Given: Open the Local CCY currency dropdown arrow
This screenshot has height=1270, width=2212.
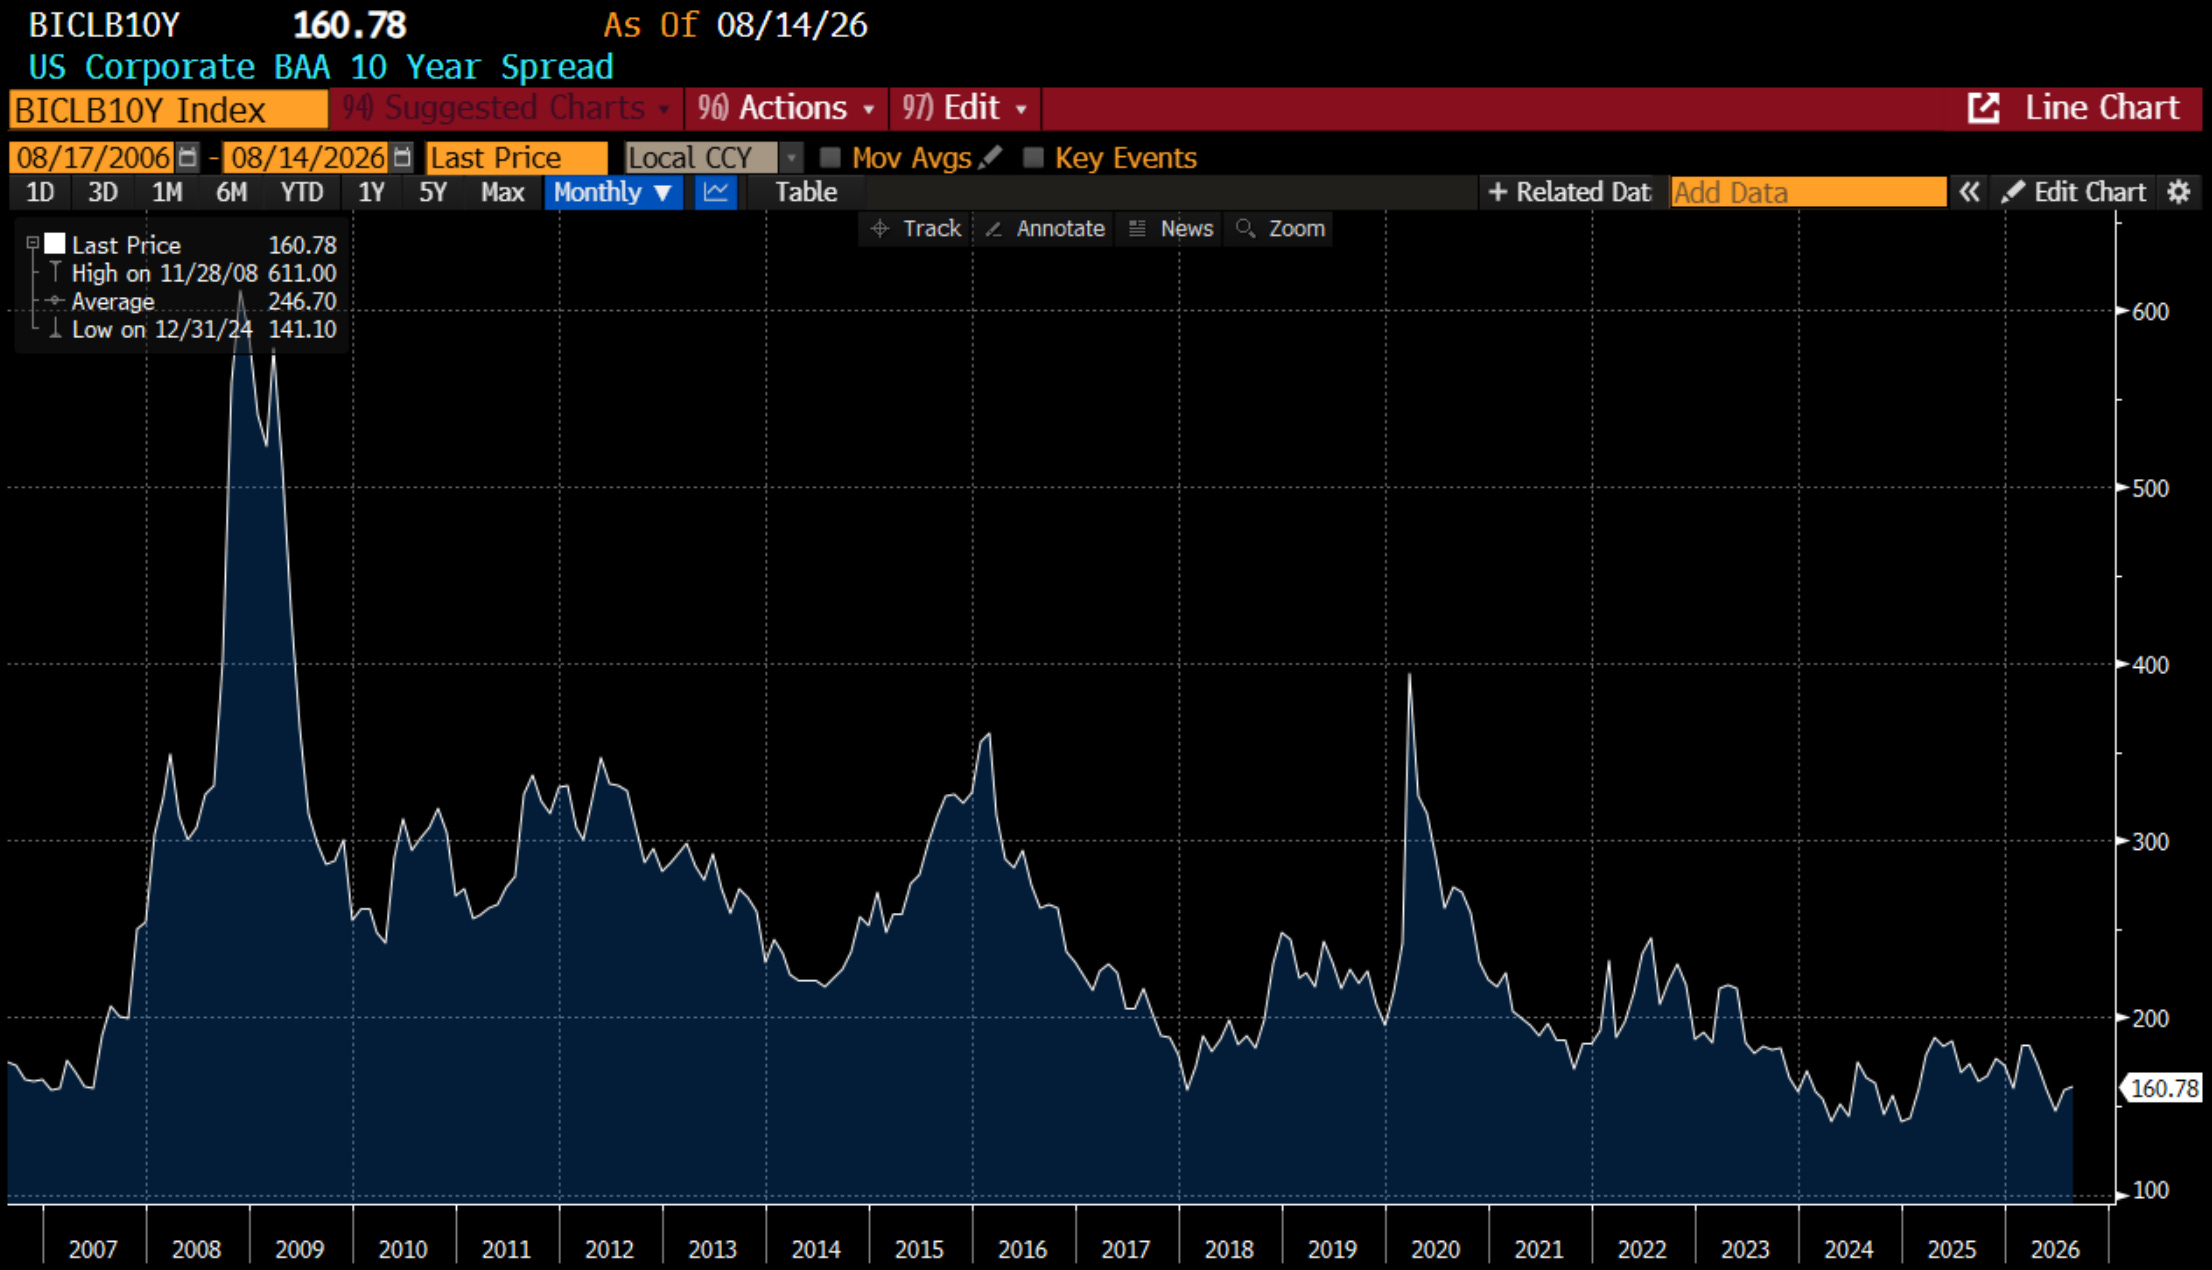Looking at the screenshot, I should 791,157.
